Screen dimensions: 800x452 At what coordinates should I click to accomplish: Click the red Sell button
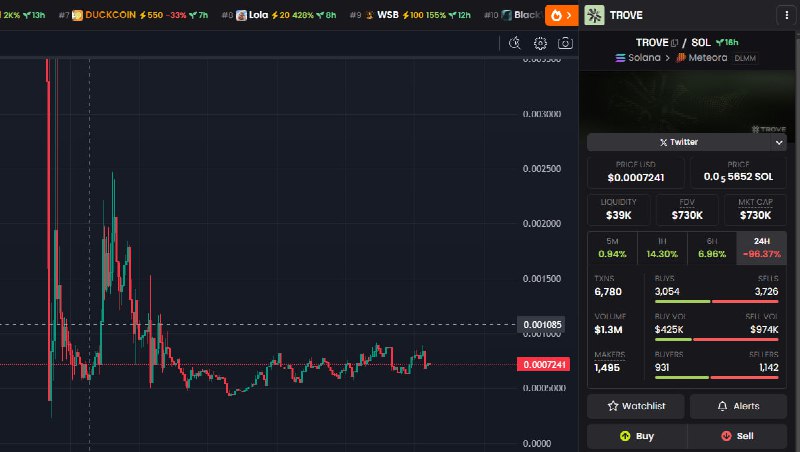[x=737, y=436]
